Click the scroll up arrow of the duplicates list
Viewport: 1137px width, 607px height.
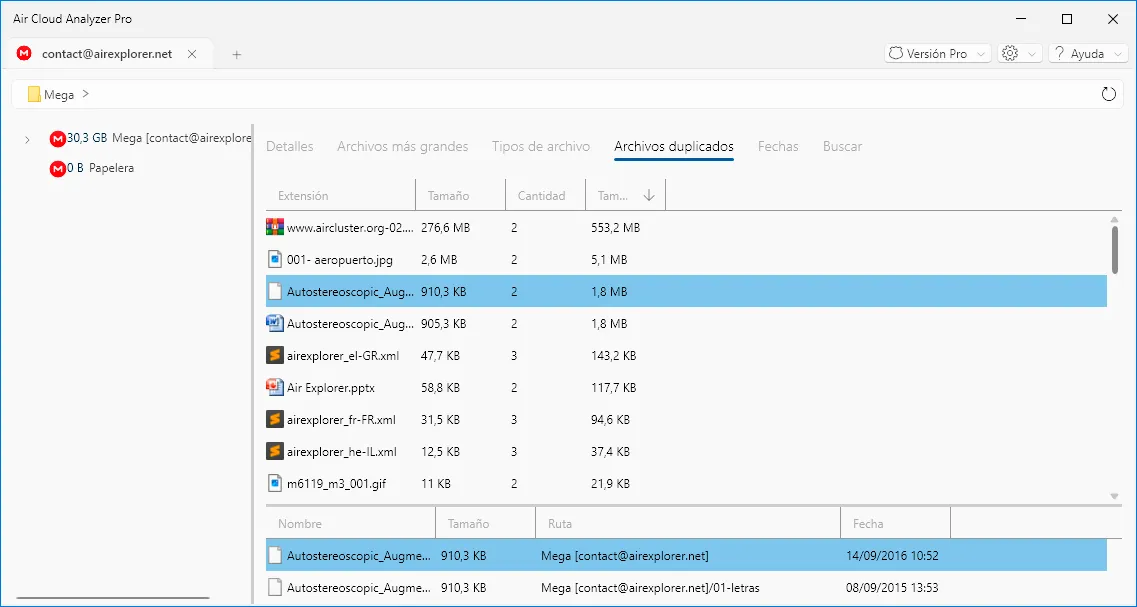click(x=1115, y=219)
